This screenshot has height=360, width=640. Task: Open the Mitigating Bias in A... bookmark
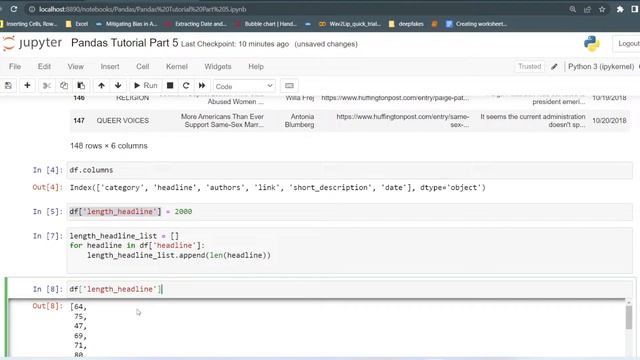(x=126, y=24)
